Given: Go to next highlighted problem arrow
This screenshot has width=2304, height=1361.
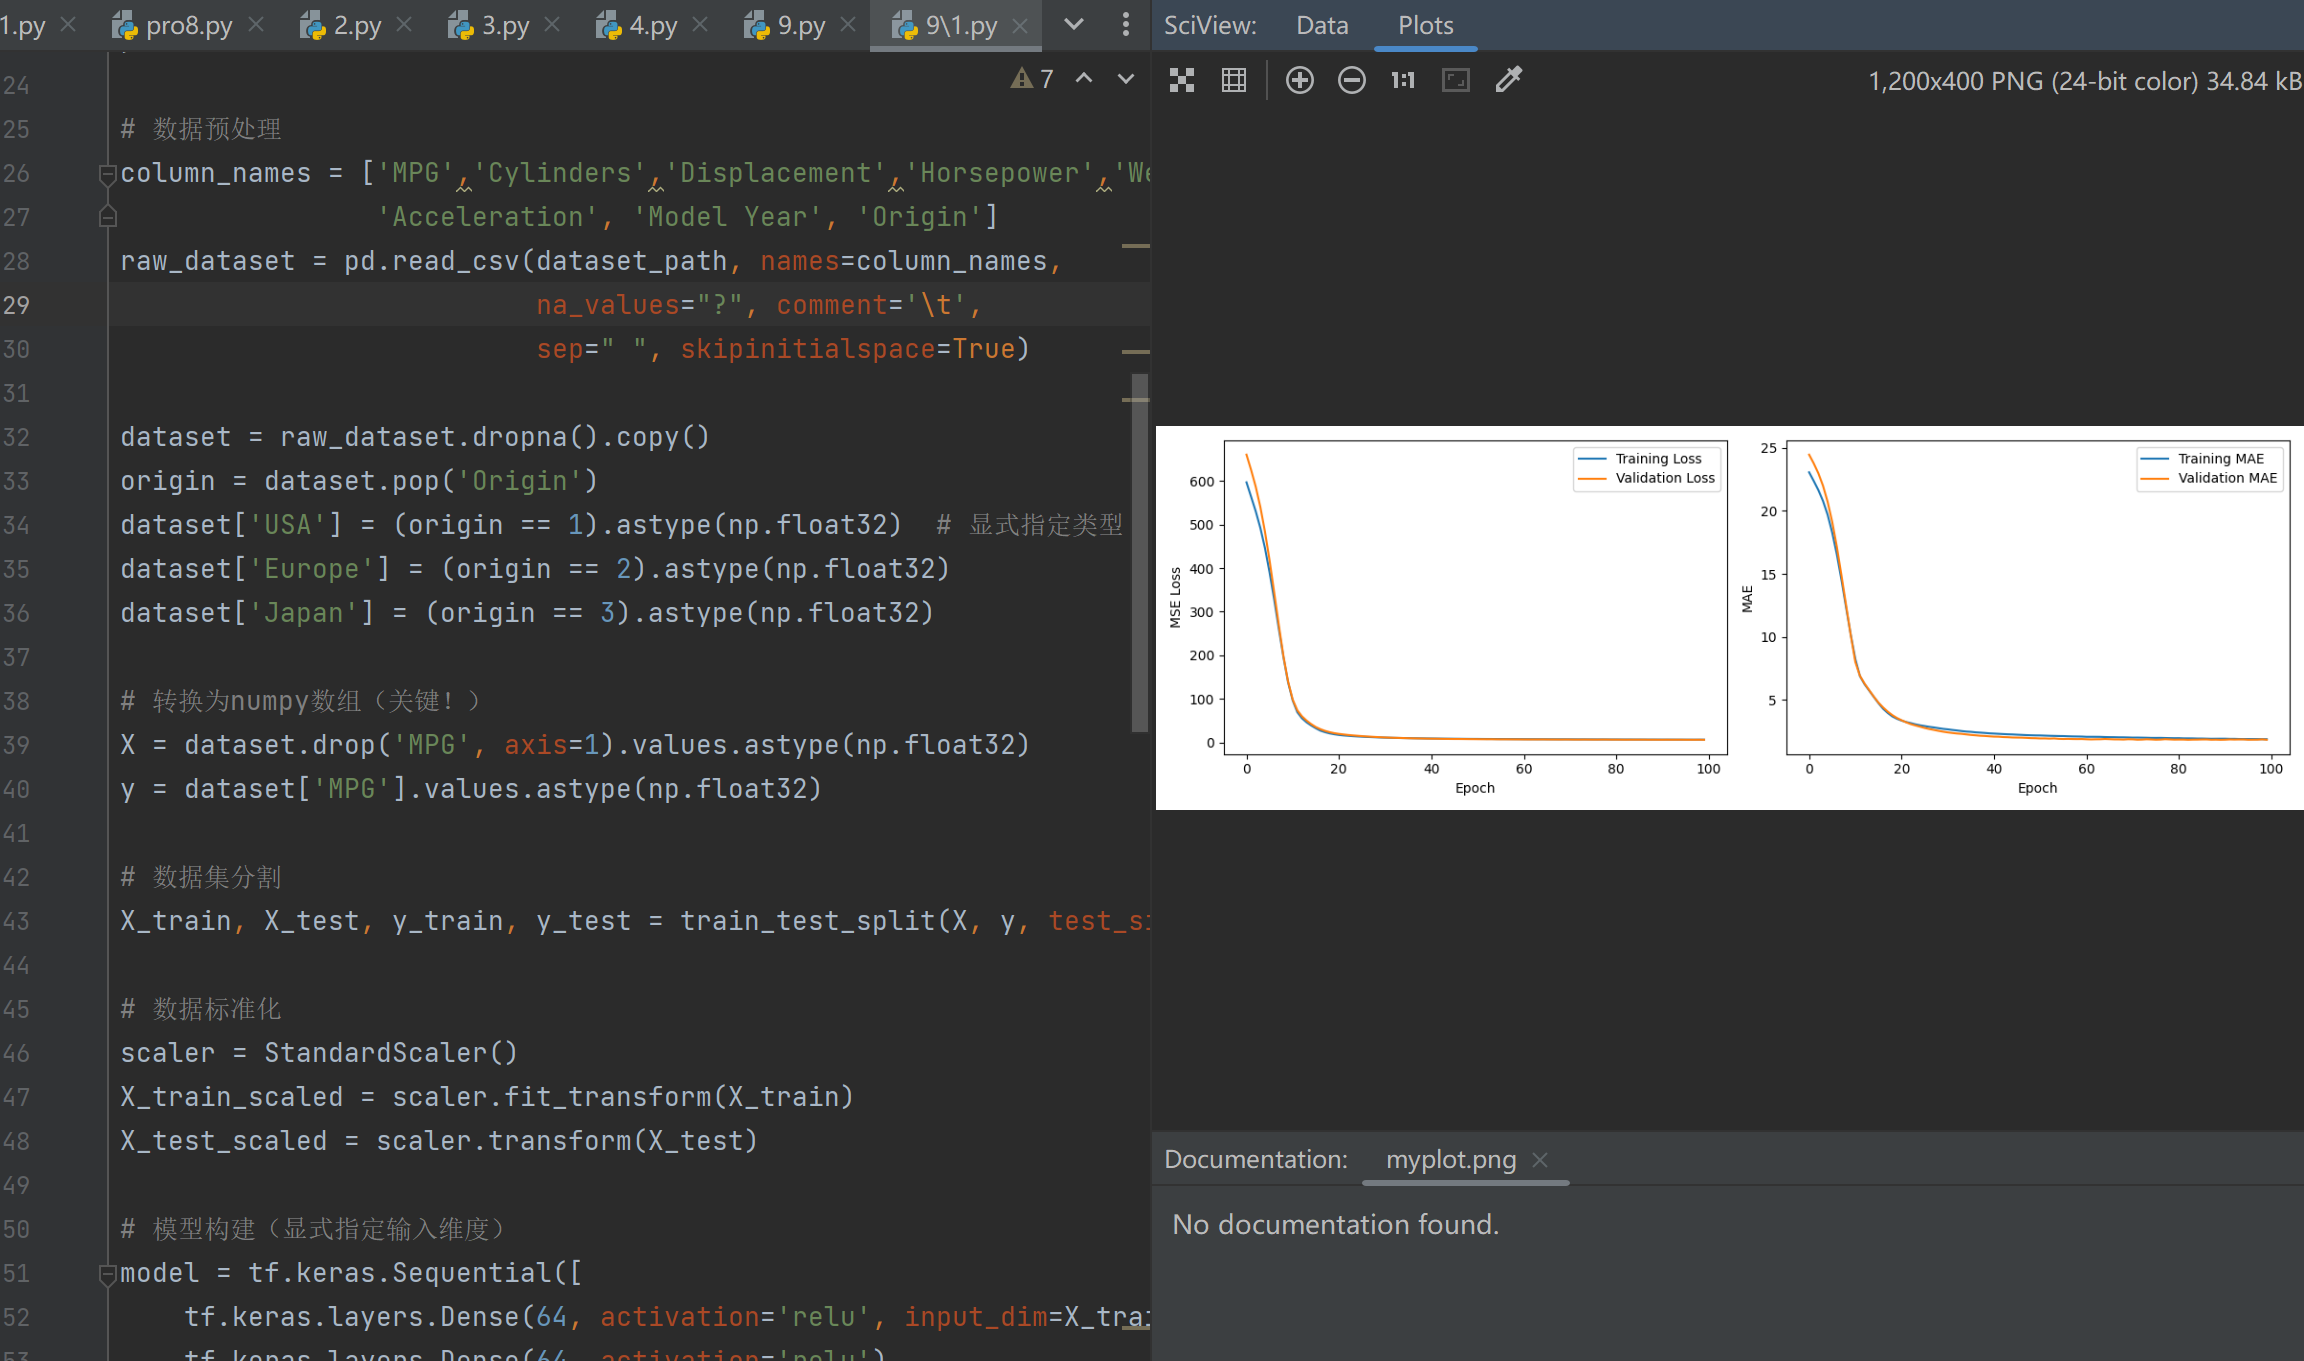Looking at the screenshot, I should click(1126, 79).
